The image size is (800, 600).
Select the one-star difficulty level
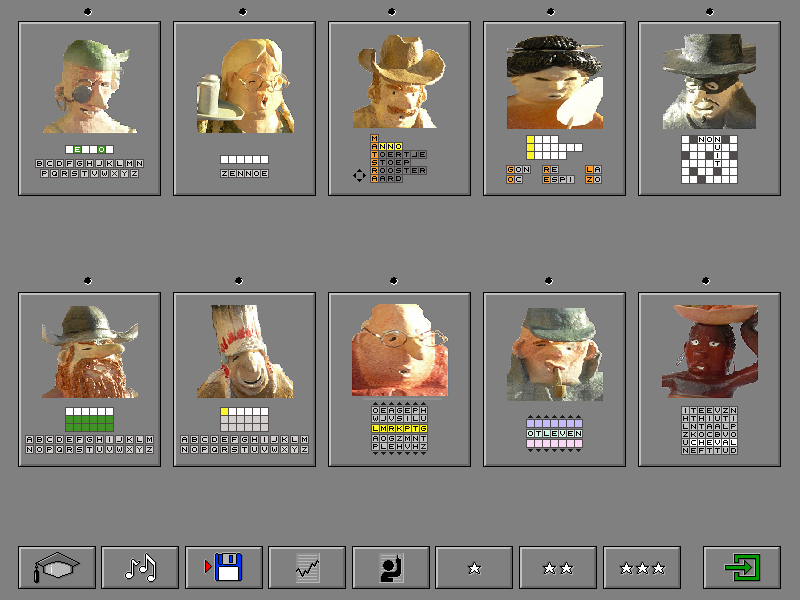[474, 567]
